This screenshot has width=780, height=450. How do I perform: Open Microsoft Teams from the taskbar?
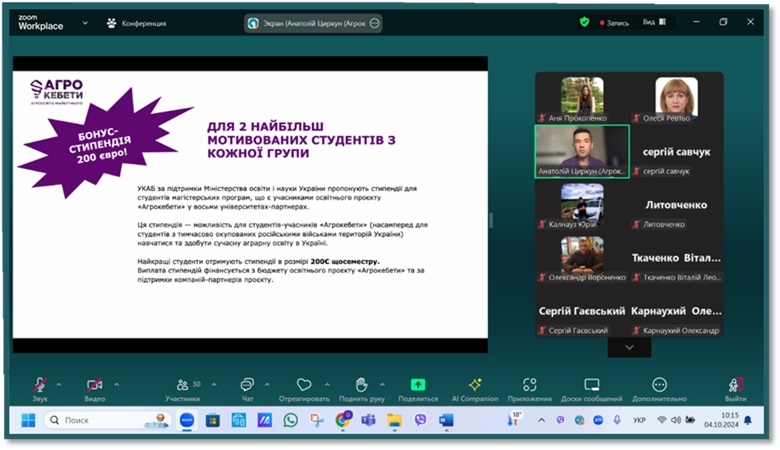369,421
